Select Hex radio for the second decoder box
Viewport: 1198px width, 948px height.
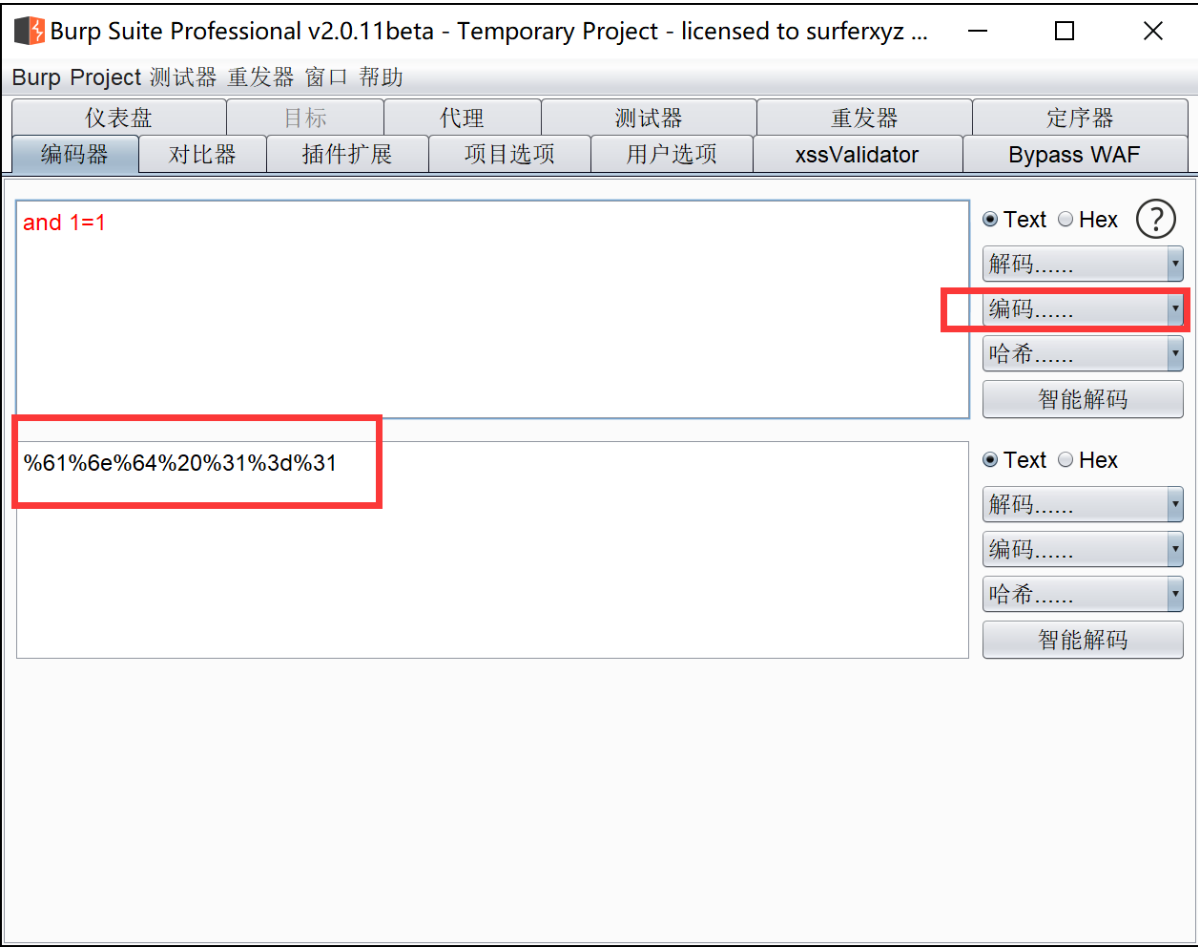pyautogui.click(x=1065, y=460)
